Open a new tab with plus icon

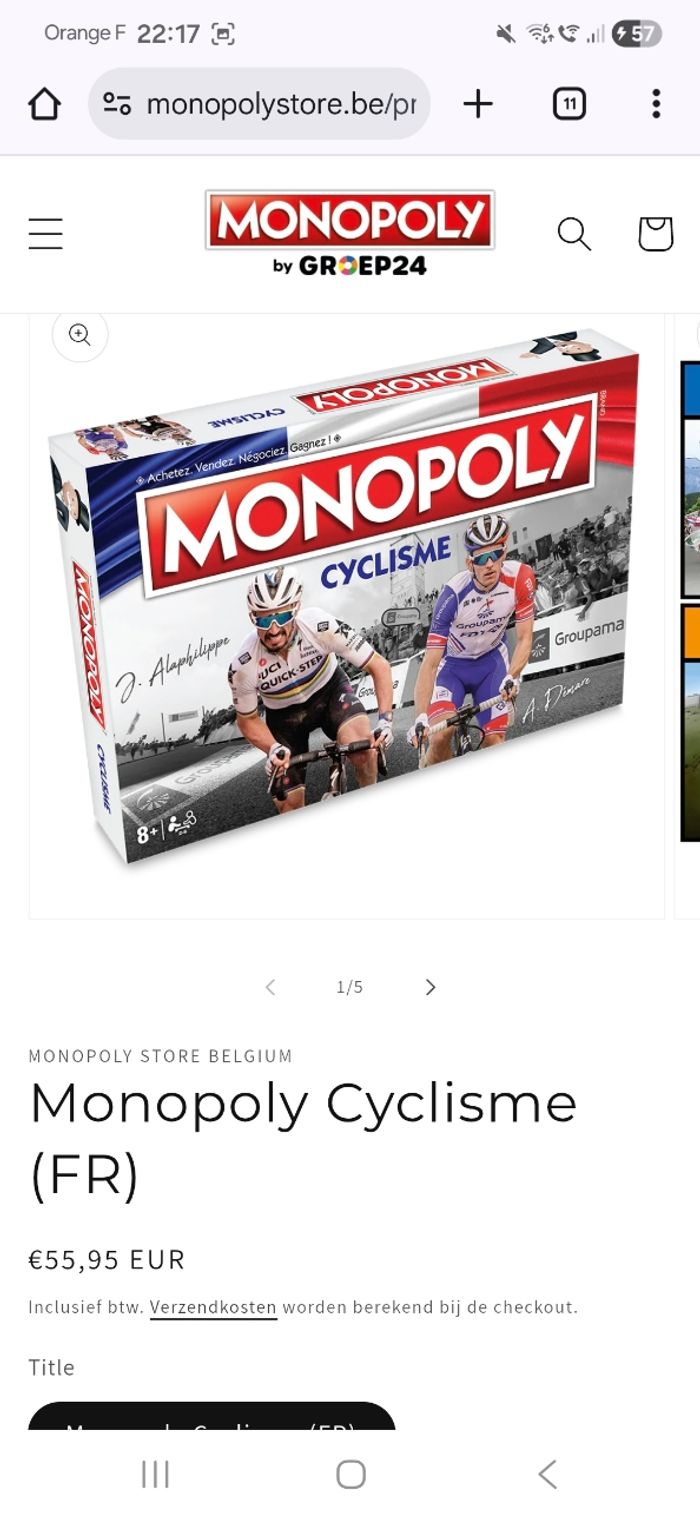pos(478,103)
